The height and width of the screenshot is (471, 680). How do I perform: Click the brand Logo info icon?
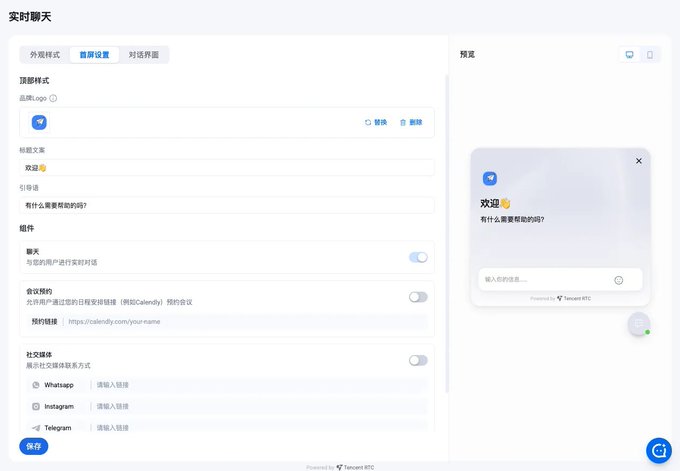pos(53,98)
